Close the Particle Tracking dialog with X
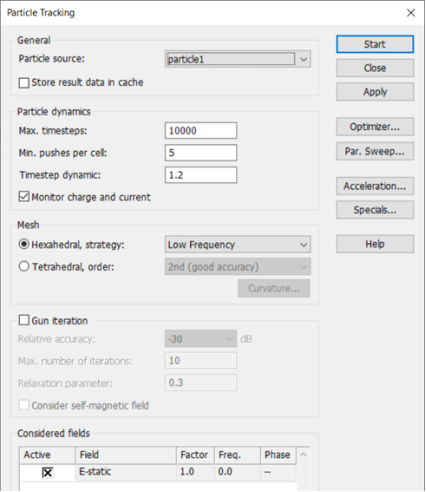The height and width of the screenshot is (492, 426). (x=411, y=13)
